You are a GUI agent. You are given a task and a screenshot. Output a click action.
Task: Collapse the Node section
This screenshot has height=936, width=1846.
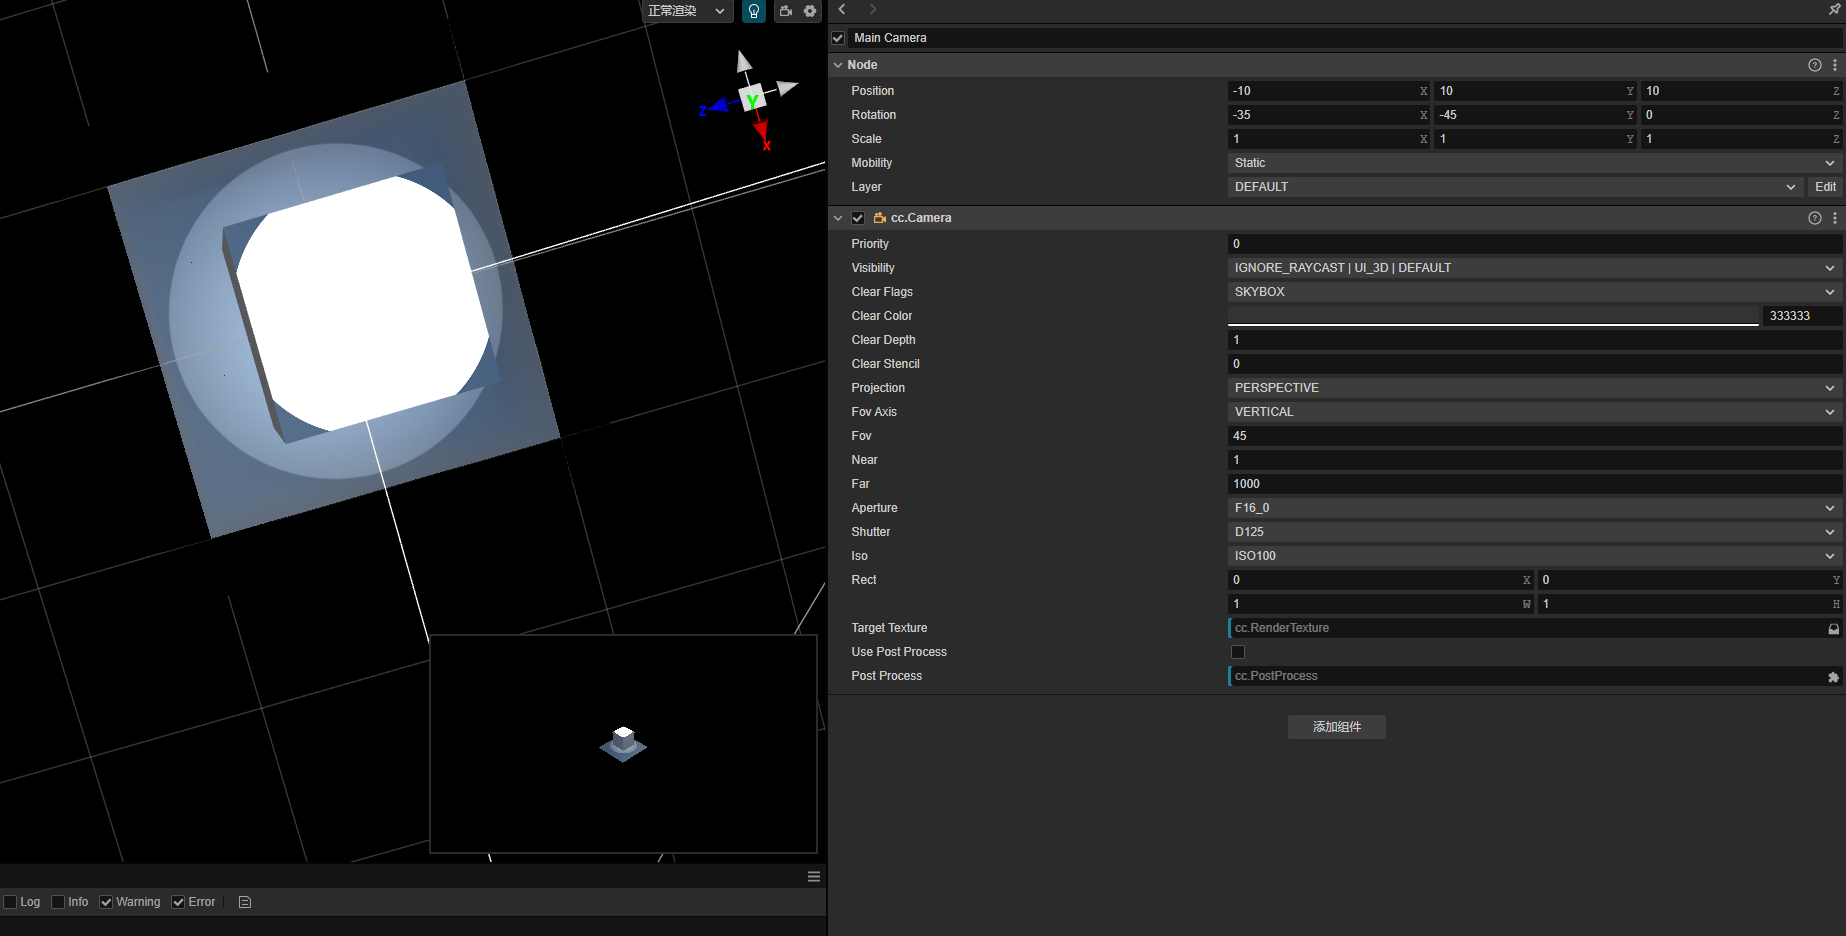(838, 65)
